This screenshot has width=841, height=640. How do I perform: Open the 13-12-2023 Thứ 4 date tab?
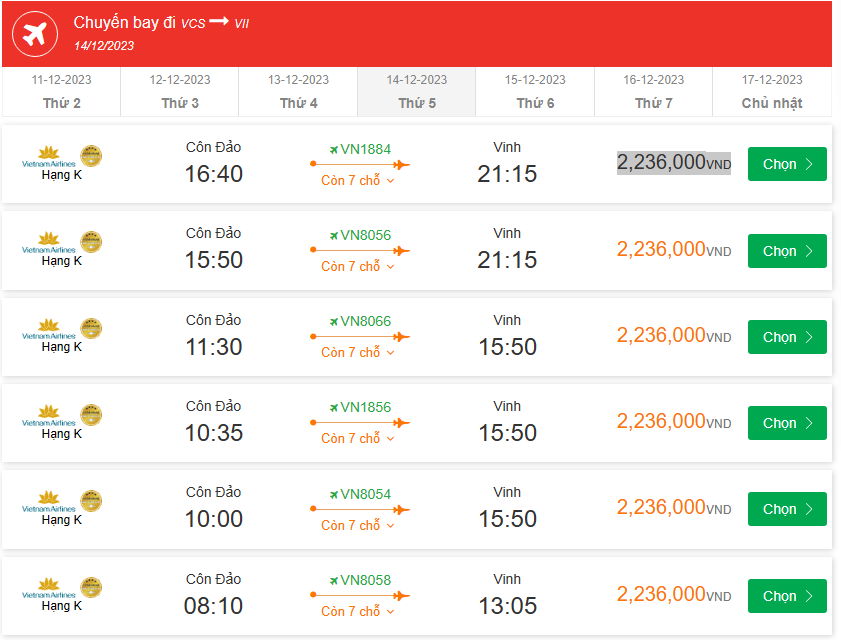coord(298,92)
